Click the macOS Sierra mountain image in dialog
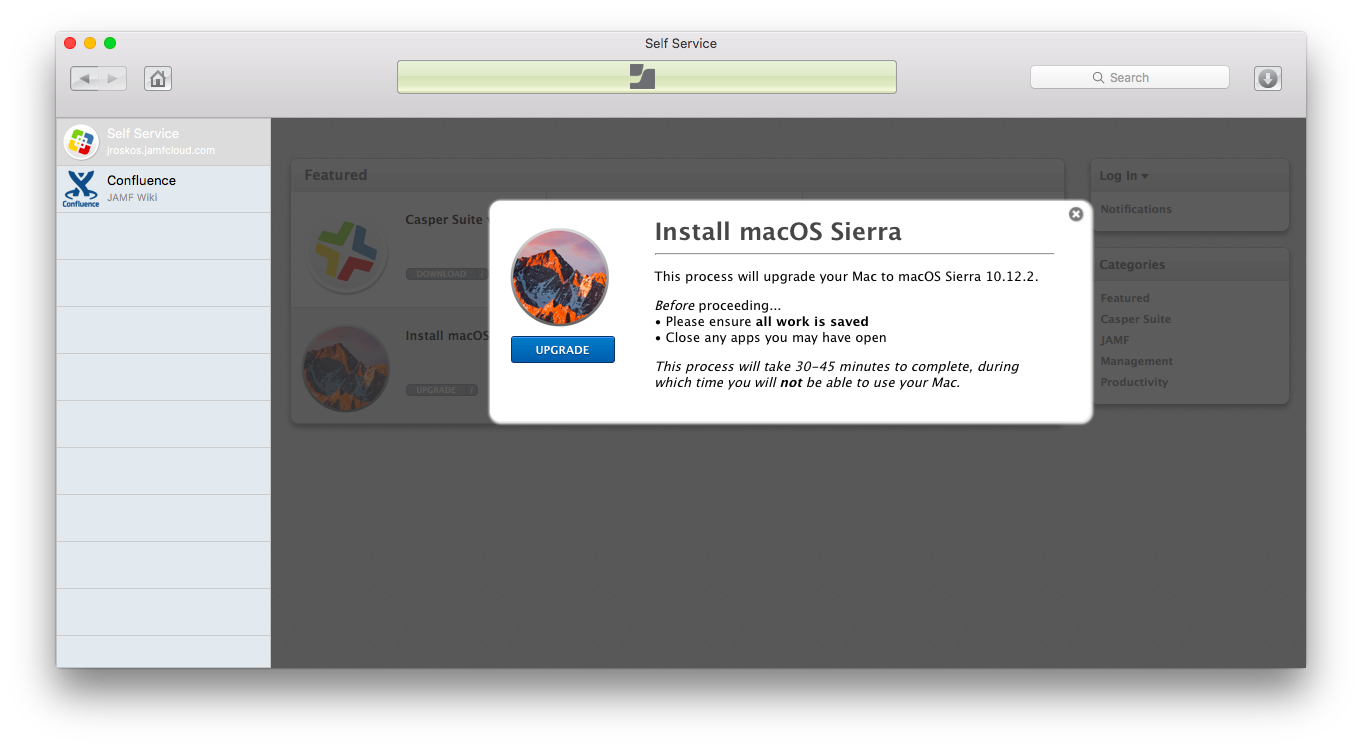The height and width of the screenshot is (748, 1362). 560,277
